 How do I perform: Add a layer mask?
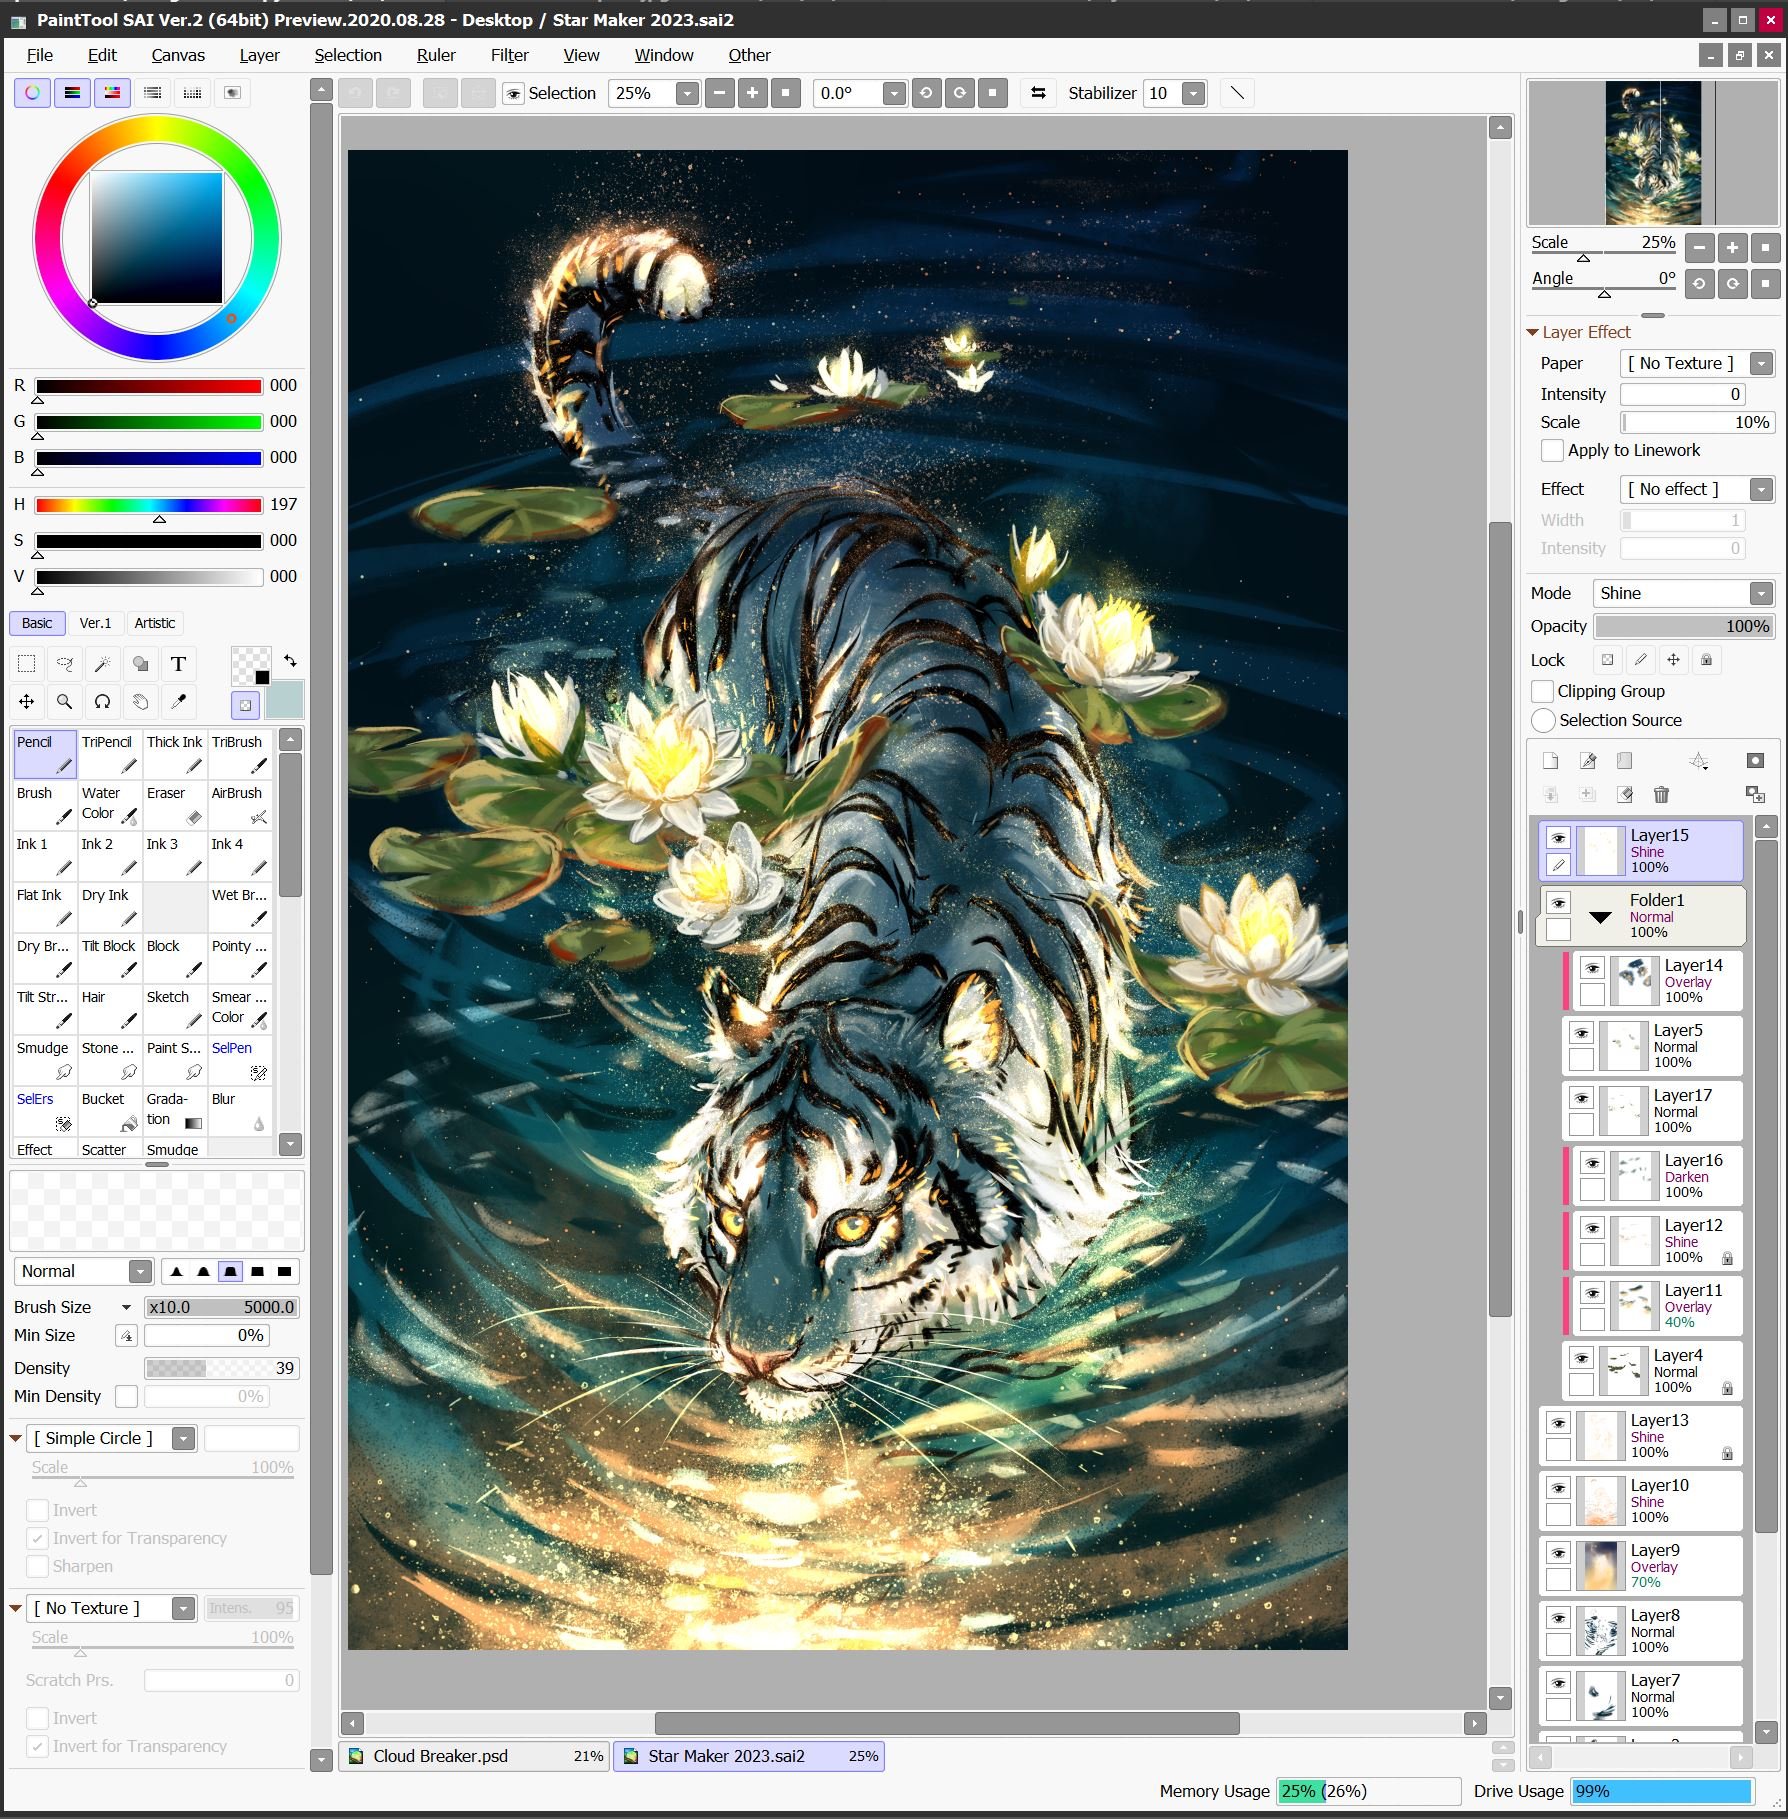(x=1755, y=761)
